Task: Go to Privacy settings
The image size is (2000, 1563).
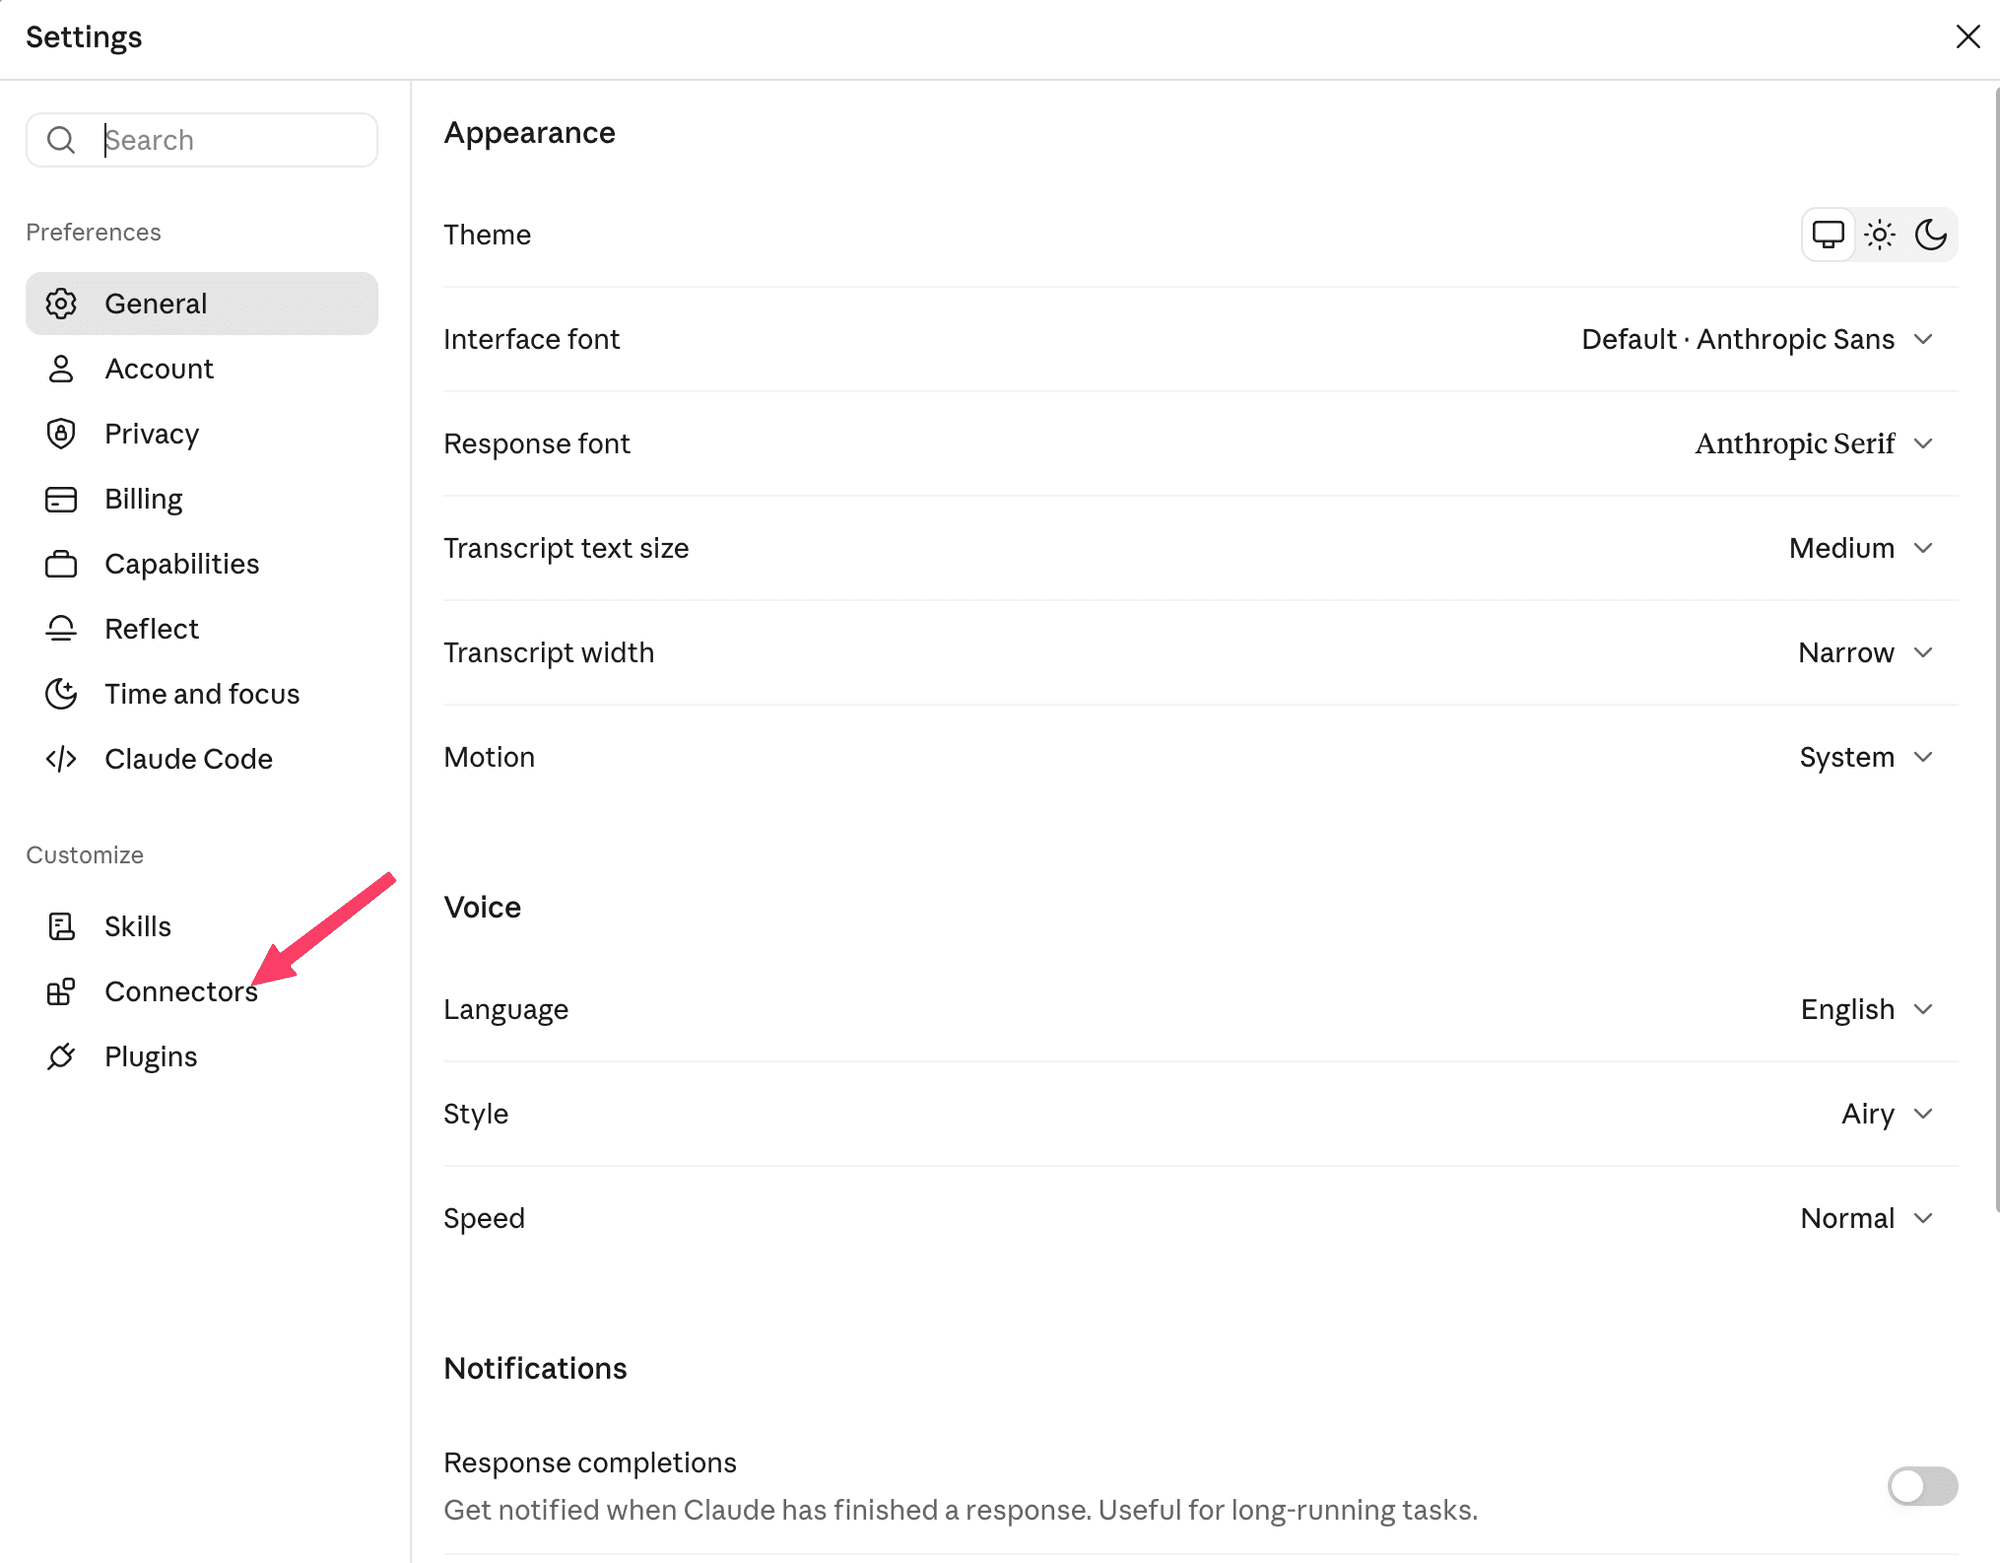Action: (202, 434)
